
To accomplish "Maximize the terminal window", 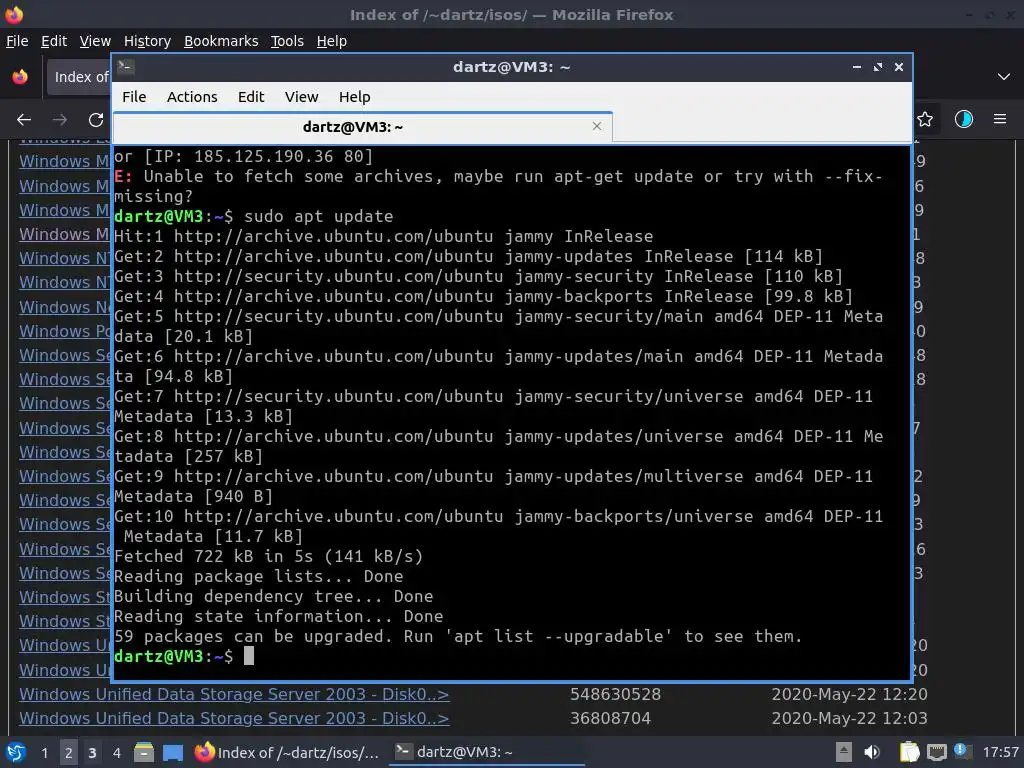I will [x=878, y=67].
